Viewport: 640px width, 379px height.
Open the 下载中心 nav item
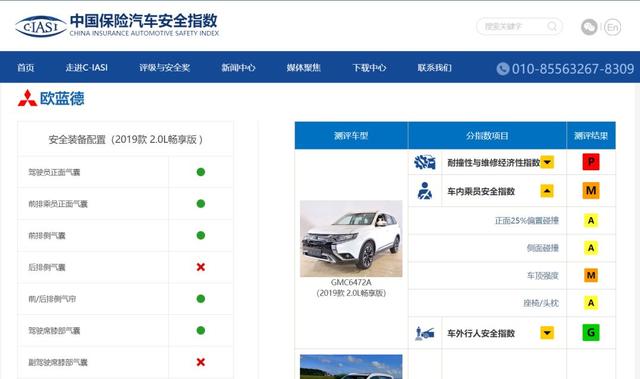pos(369,68)
